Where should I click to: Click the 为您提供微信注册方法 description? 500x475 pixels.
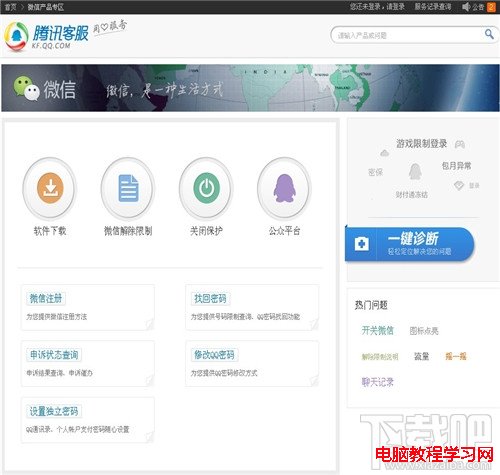point(57,317)
